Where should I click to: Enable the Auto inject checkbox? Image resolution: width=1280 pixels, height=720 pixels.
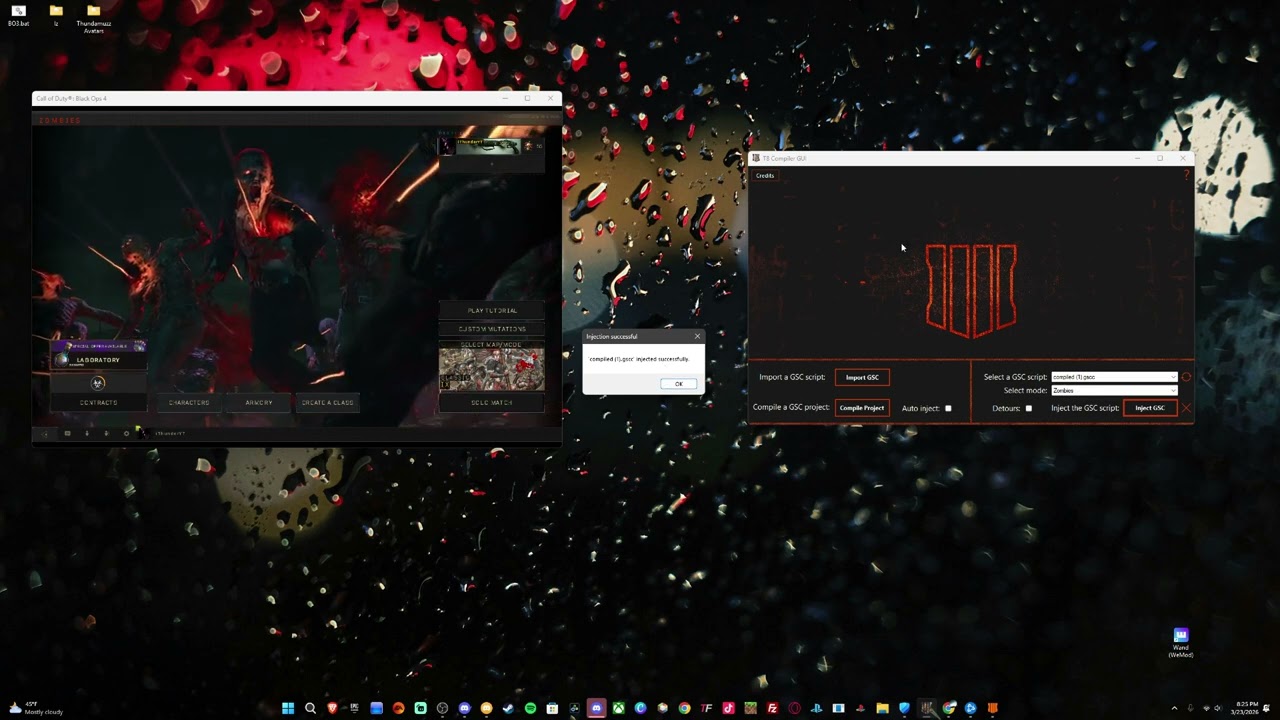[x=948, y=408]
